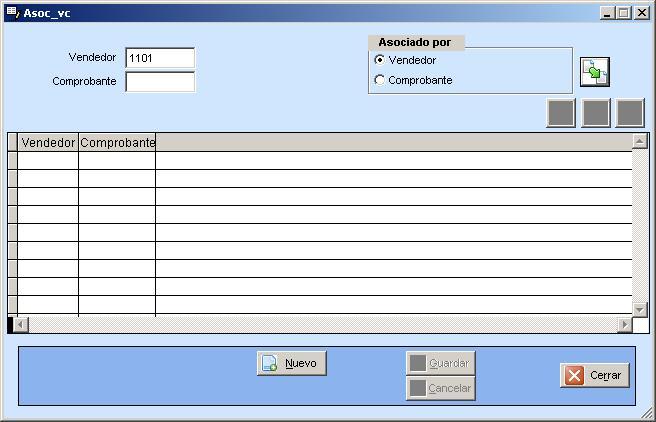The height and width of the screenshot is (422, 656).
Task: Focus the Vendedor field containing 1101
Action: [x=160, y=58]
